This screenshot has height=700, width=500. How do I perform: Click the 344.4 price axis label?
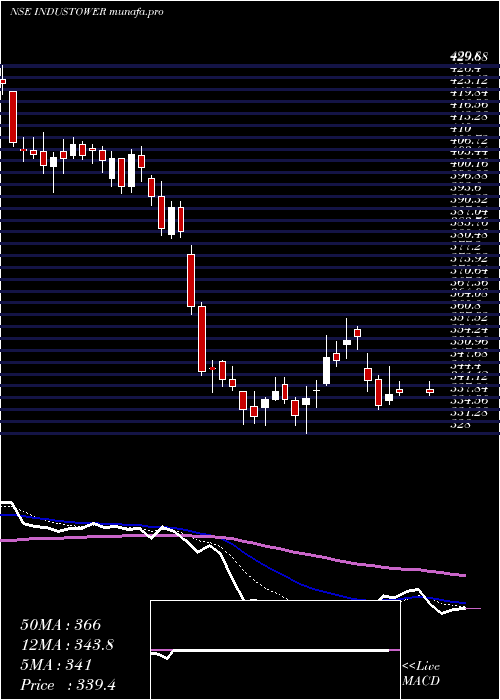pyautogui.click(x=465, y=365)
